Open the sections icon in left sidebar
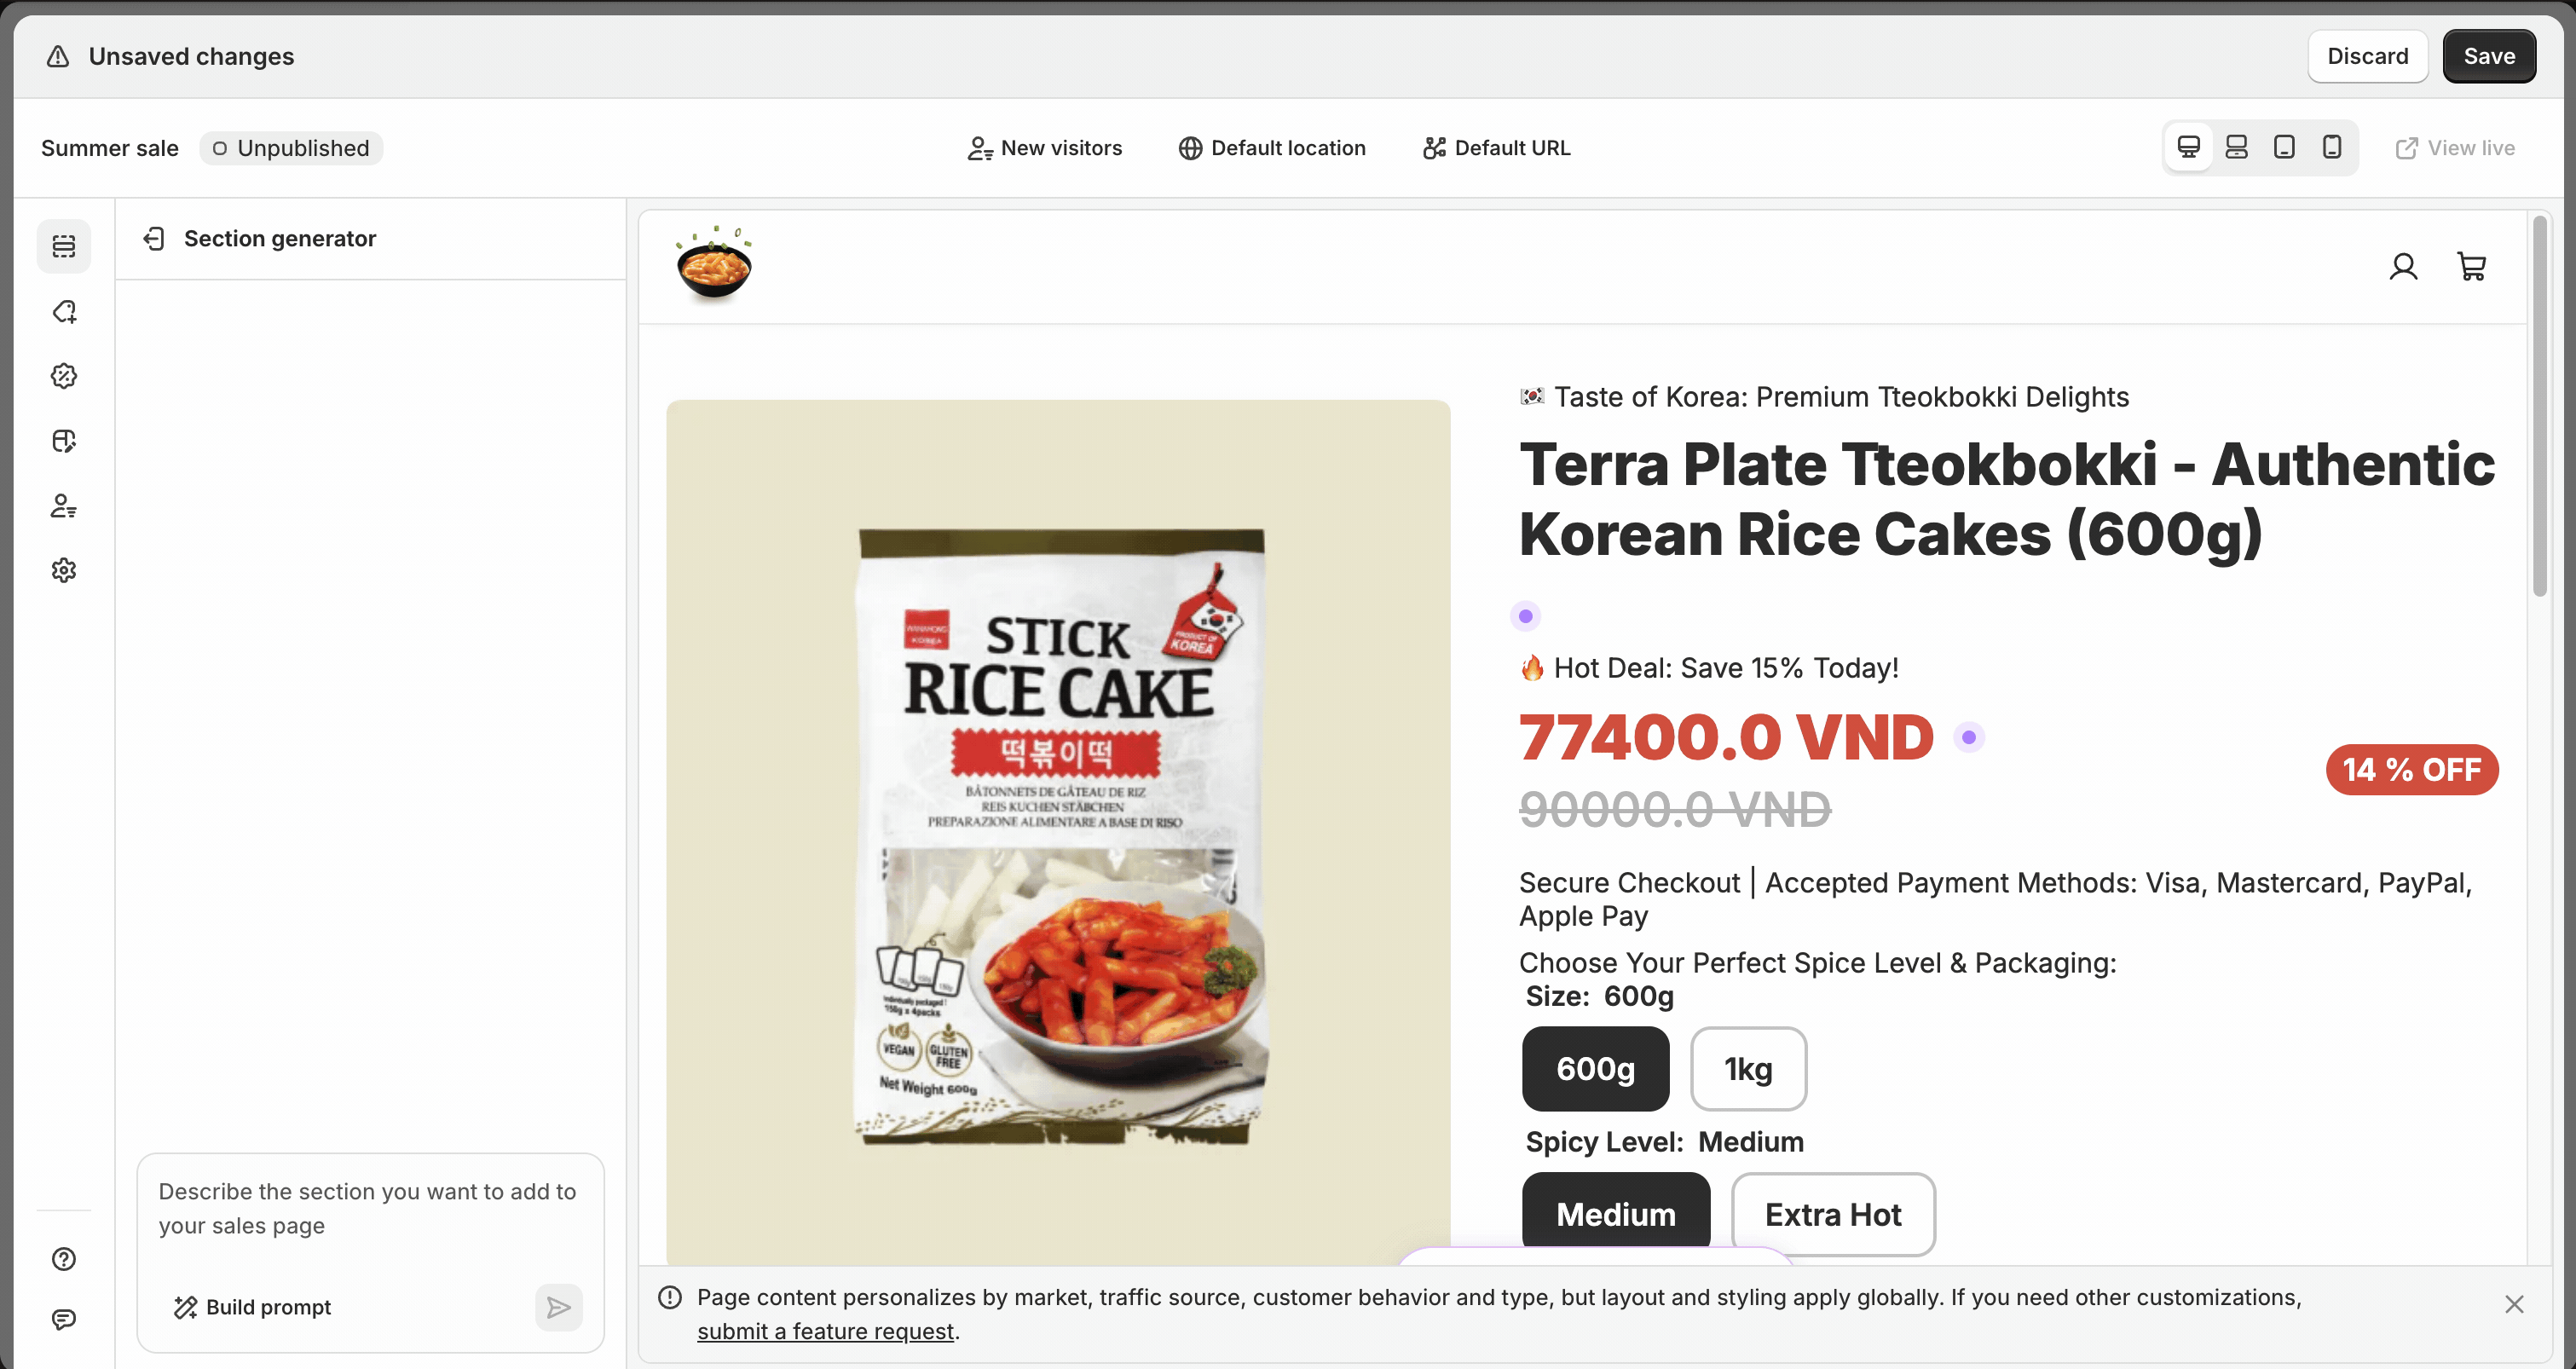 (64, 246)
